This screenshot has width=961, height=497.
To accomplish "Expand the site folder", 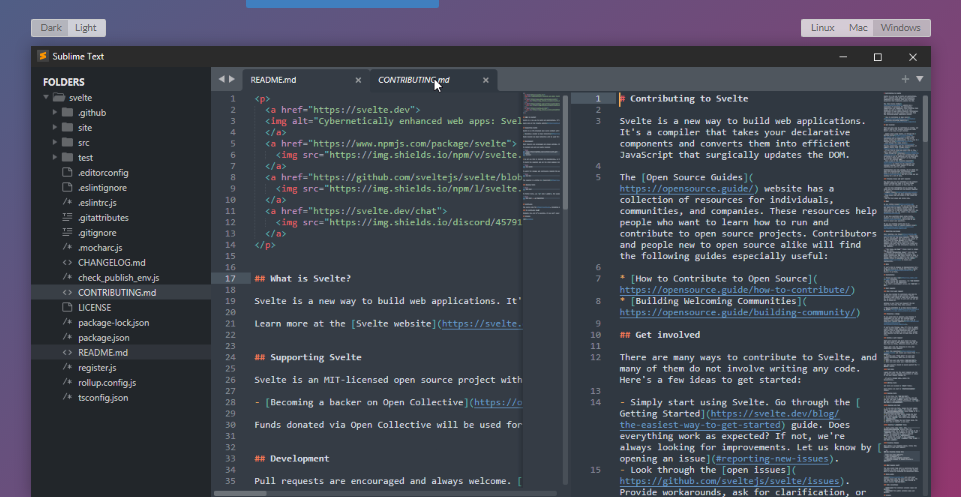I will 55,127.
